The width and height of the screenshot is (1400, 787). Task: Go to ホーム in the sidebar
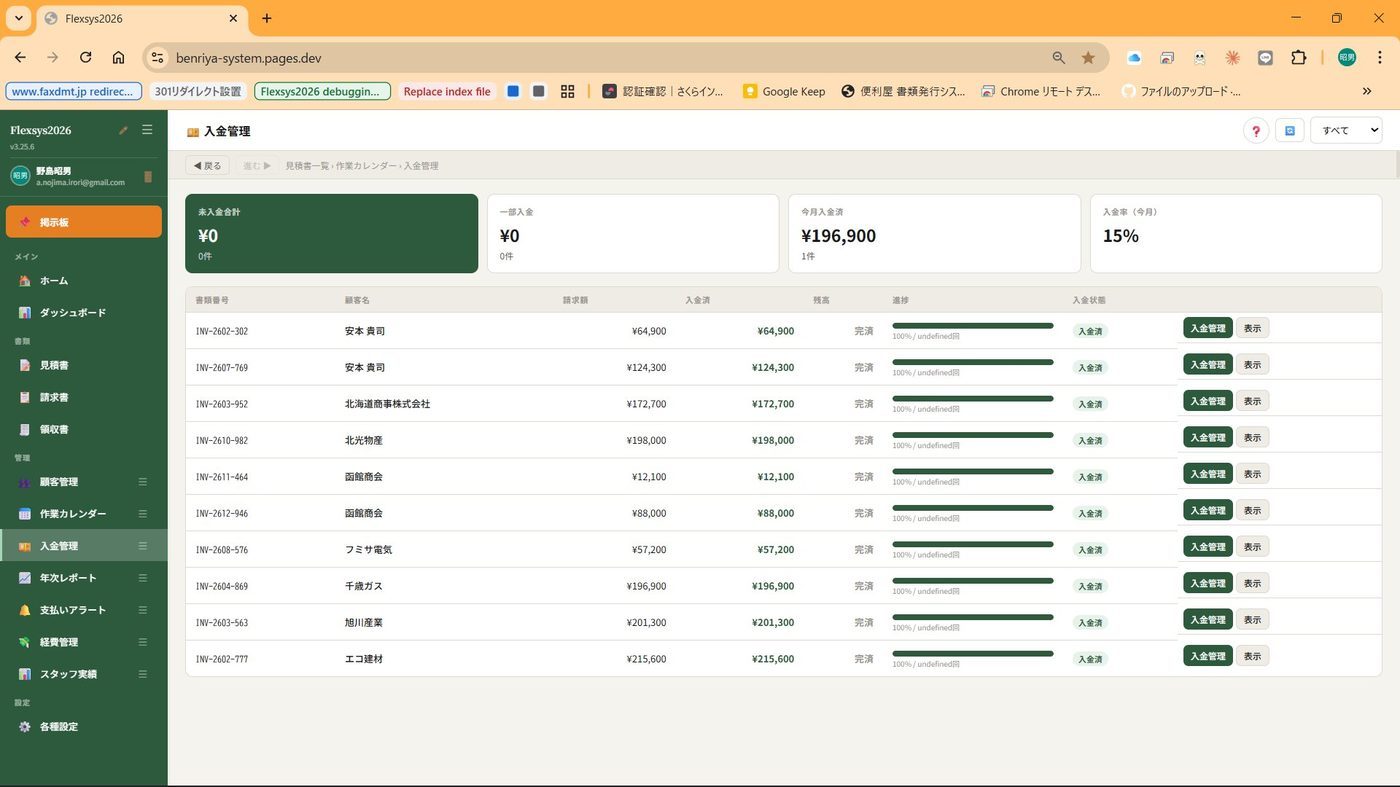84,281
